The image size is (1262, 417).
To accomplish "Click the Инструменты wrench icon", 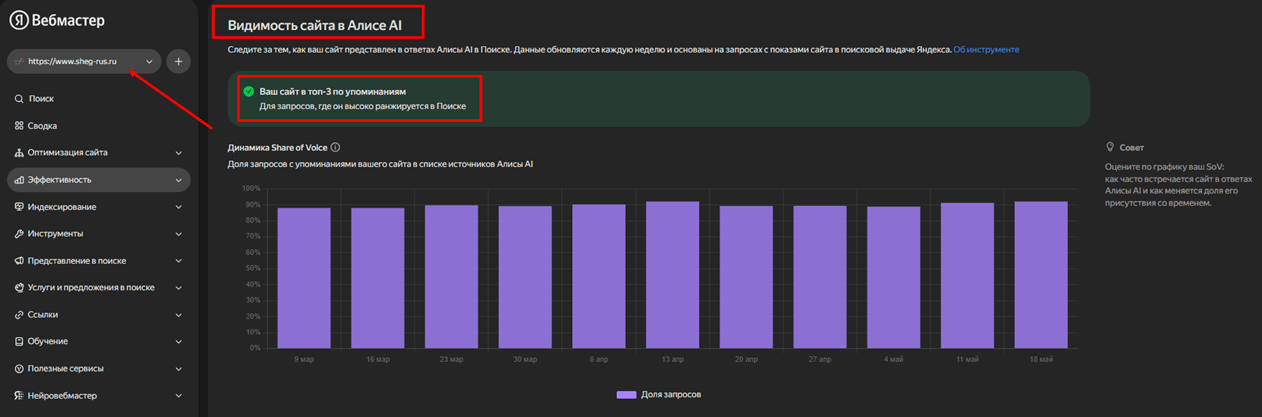I will (19, 234).
